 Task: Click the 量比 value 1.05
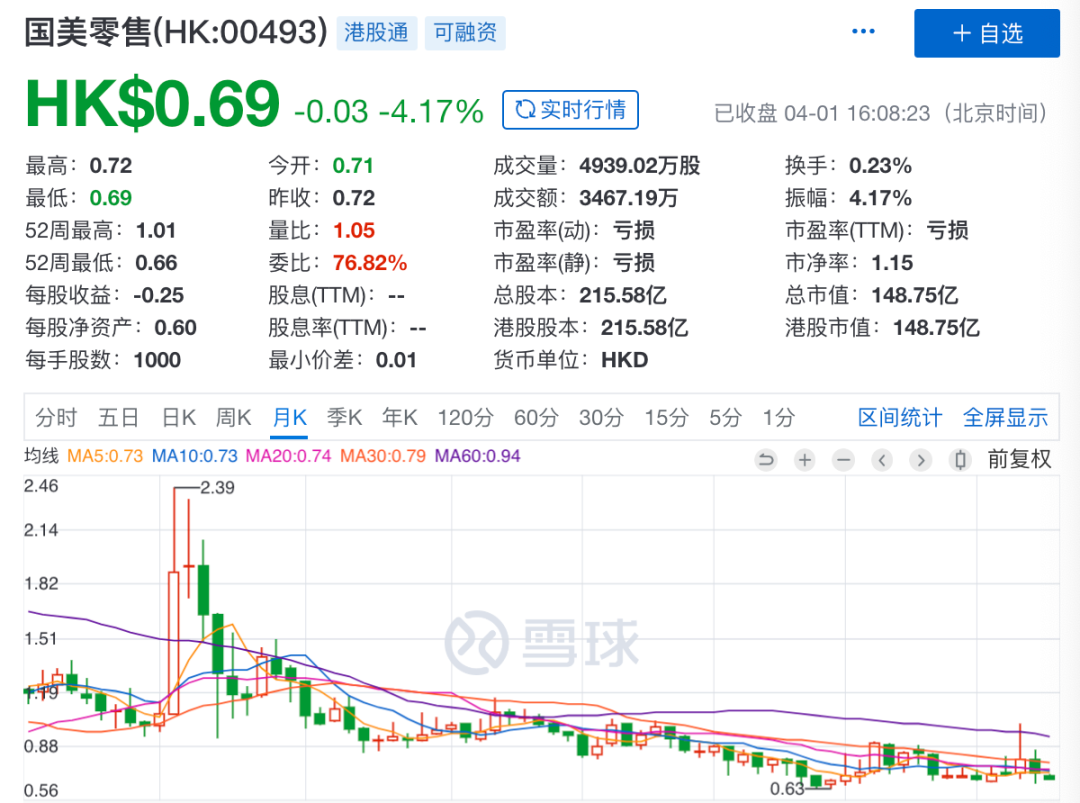click(354, 230)
